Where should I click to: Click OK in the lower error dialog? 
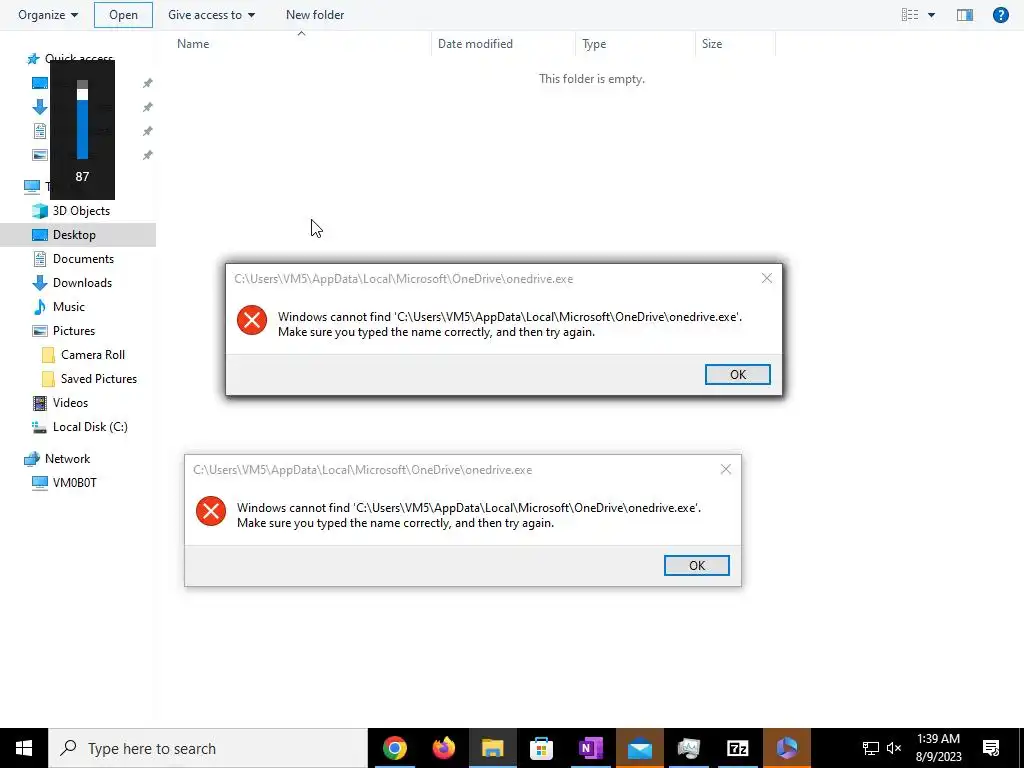click(697, 566)
